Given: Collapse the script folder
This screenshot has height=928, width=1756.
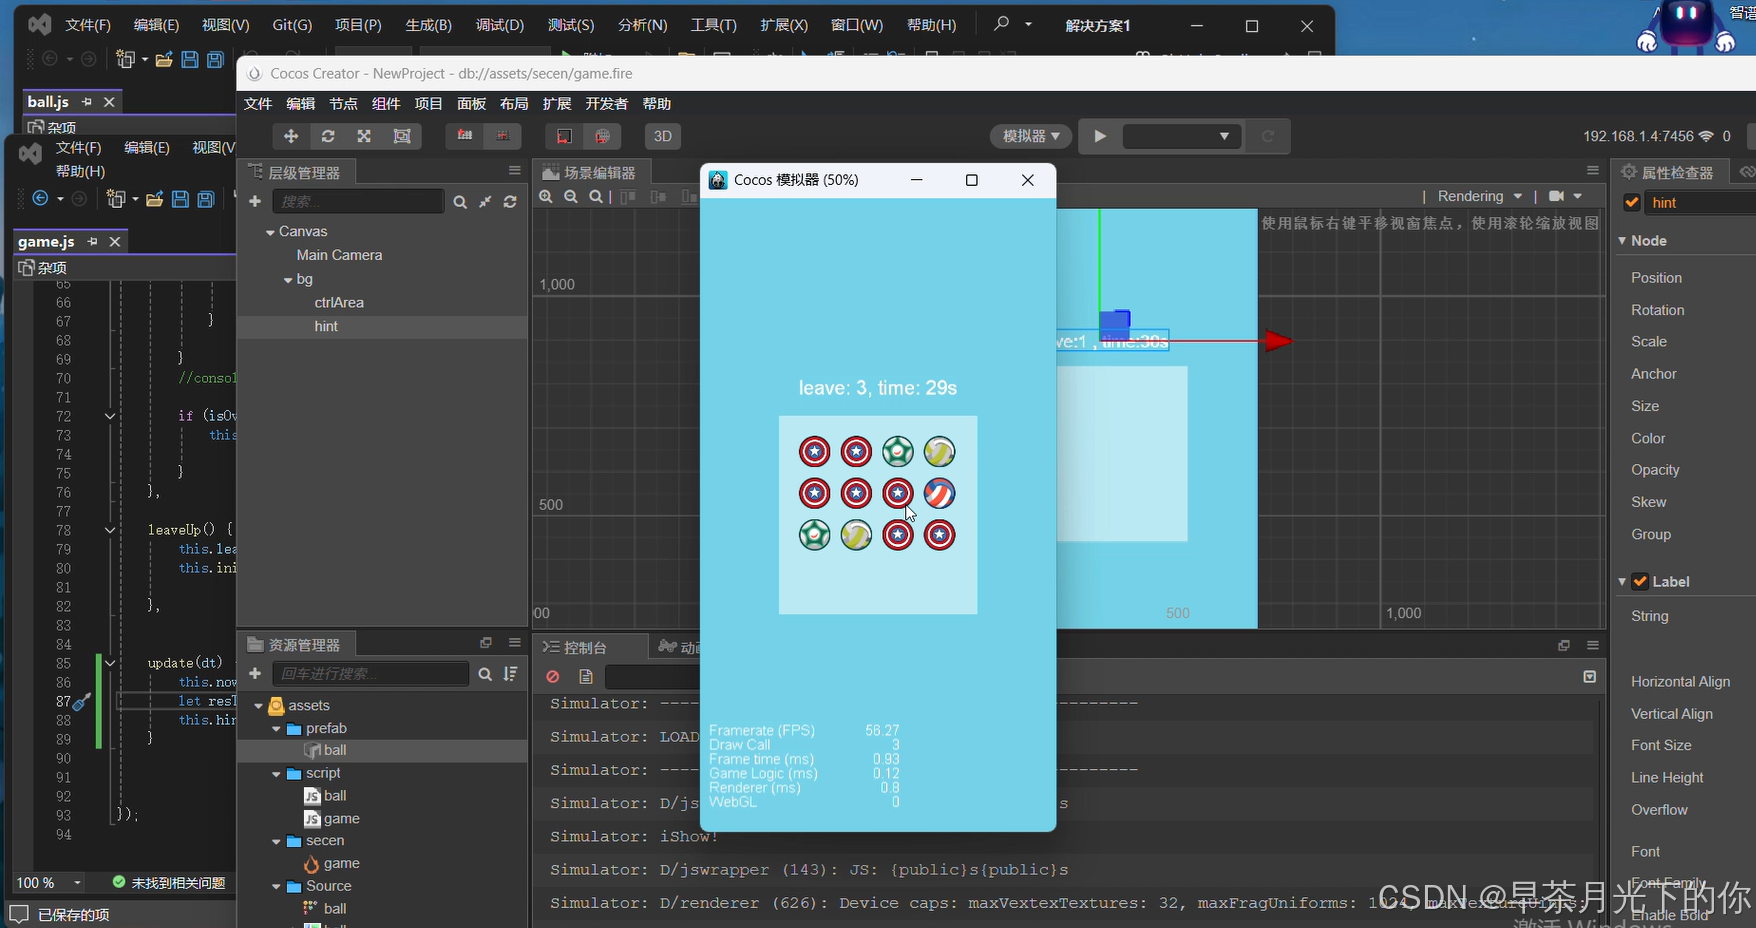Looking at the screenshot, I should [x=277, y=774].
